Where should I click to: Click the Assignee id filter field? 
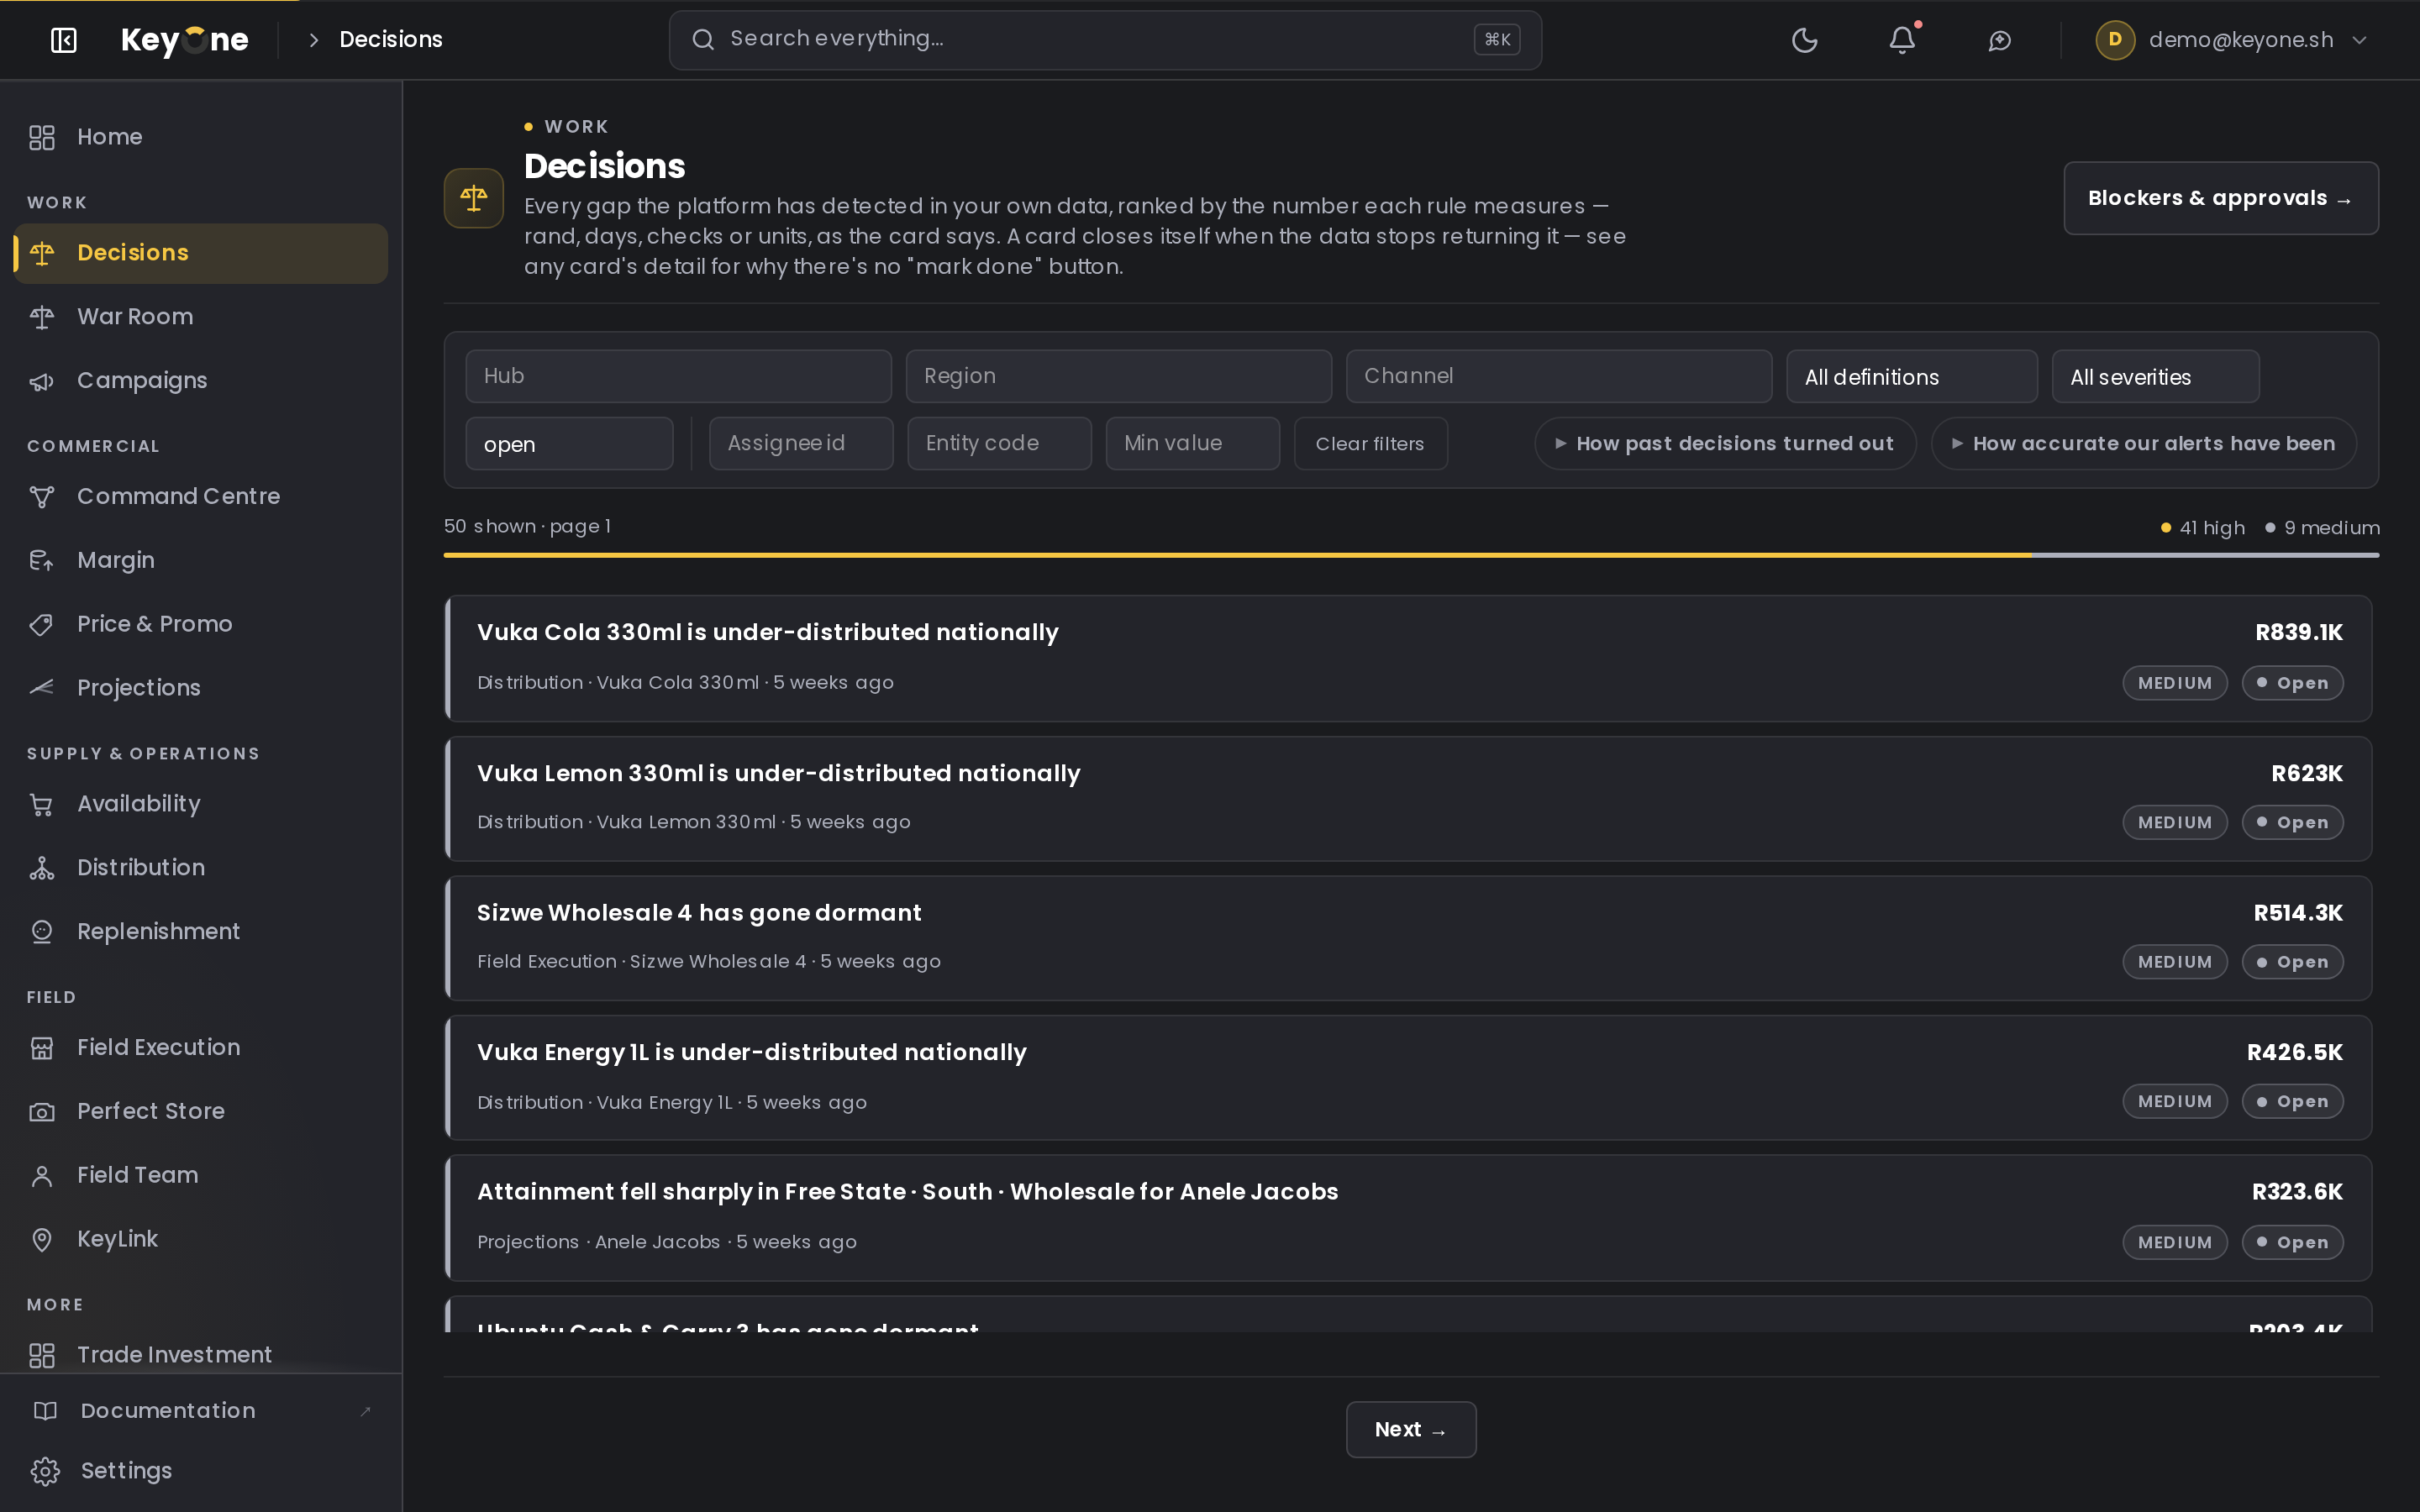[x=801, y=444]
